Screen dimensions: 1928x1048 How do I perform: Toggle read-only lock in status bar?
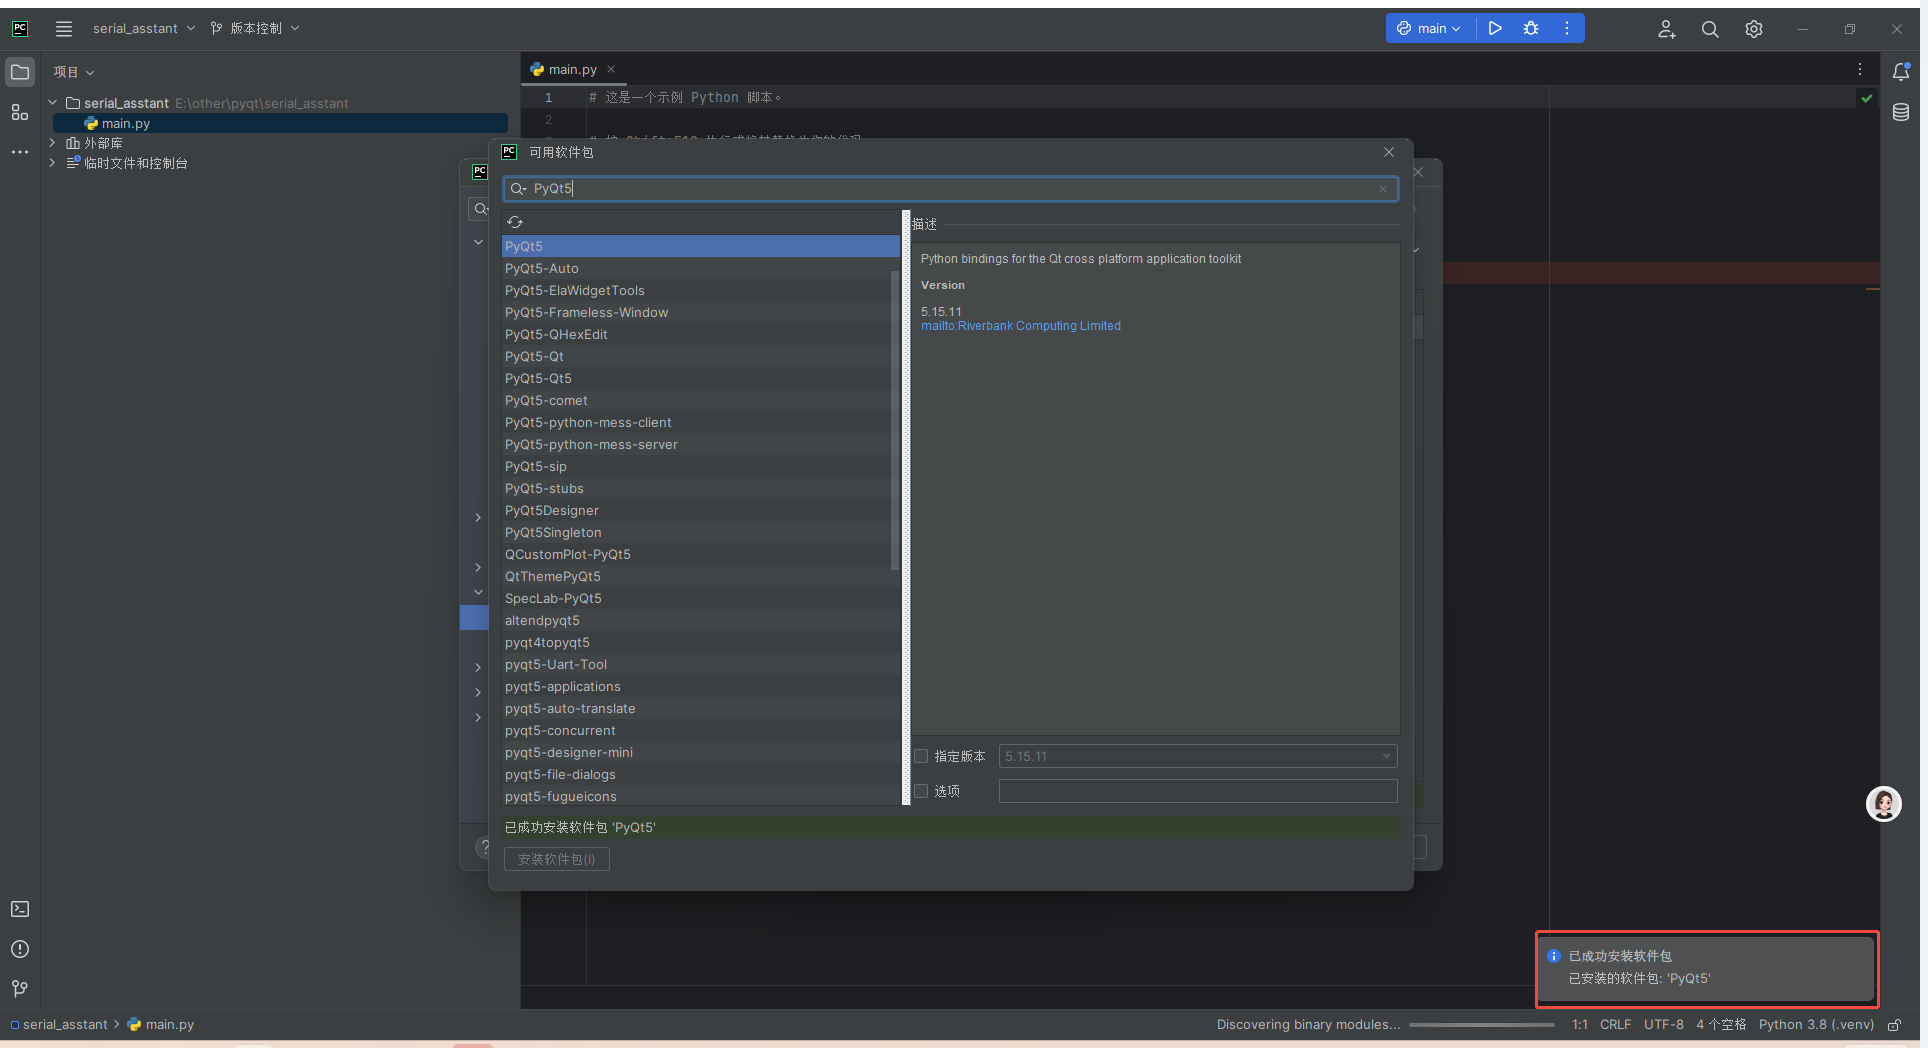pos(1894,1025)
